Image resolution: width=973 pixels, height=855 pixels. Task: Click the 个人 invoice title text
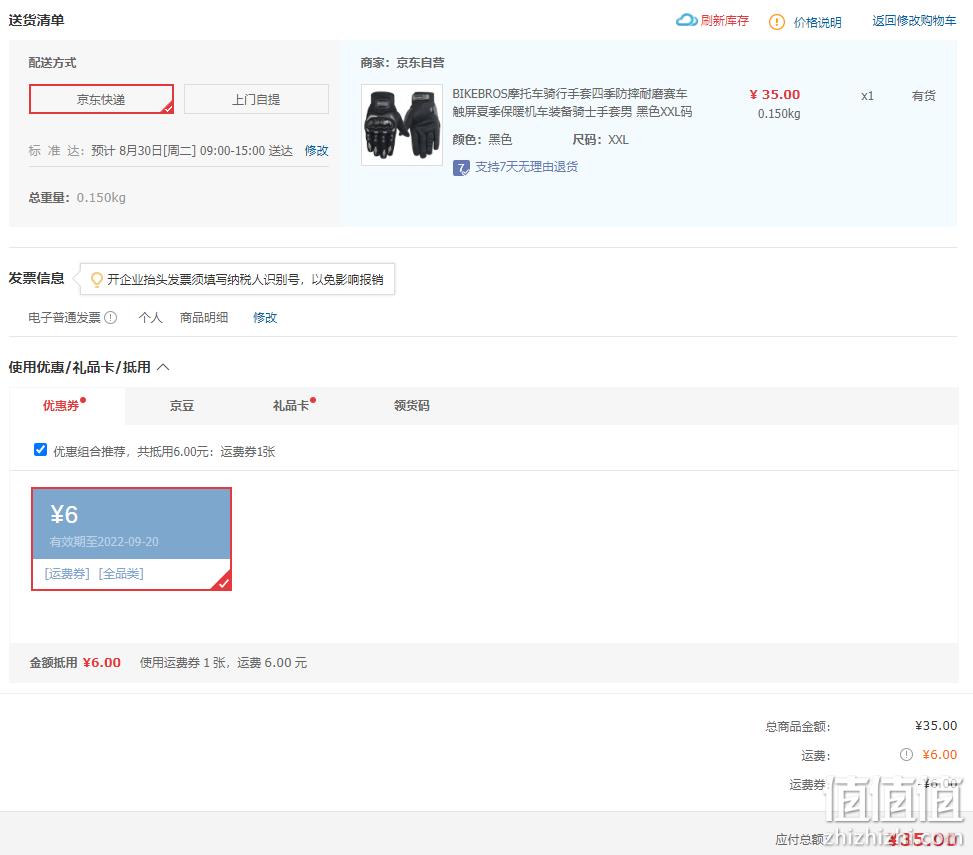(x=151, y=318)
